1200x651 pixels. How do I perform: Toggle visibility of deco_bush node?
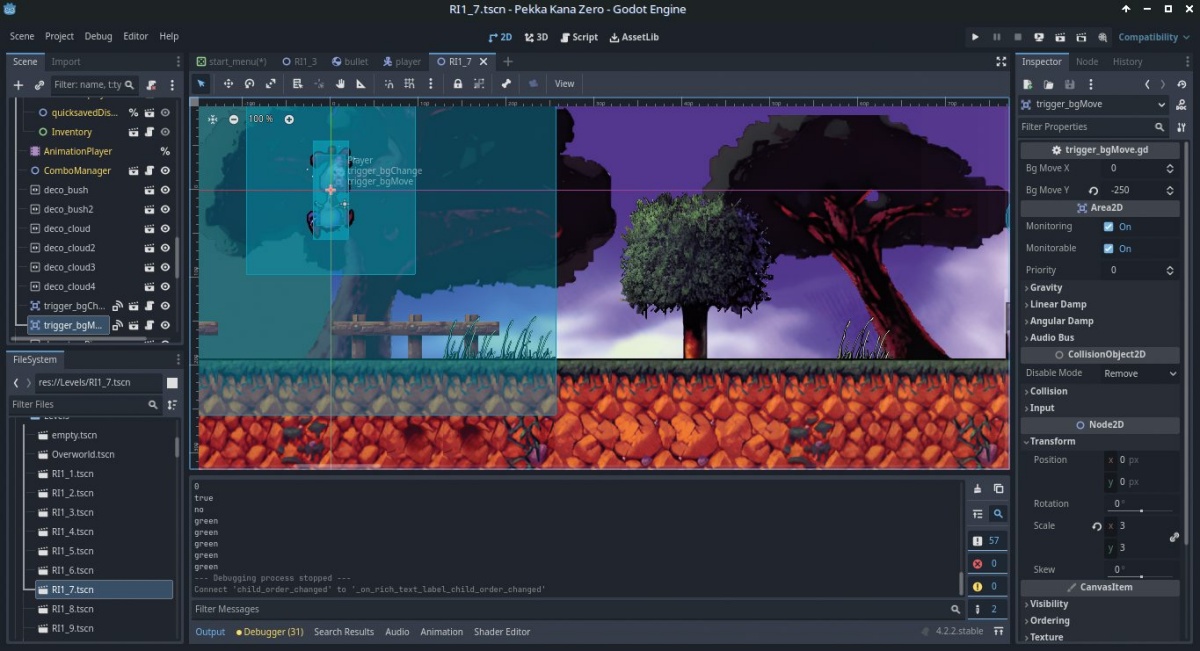point(165,190)
